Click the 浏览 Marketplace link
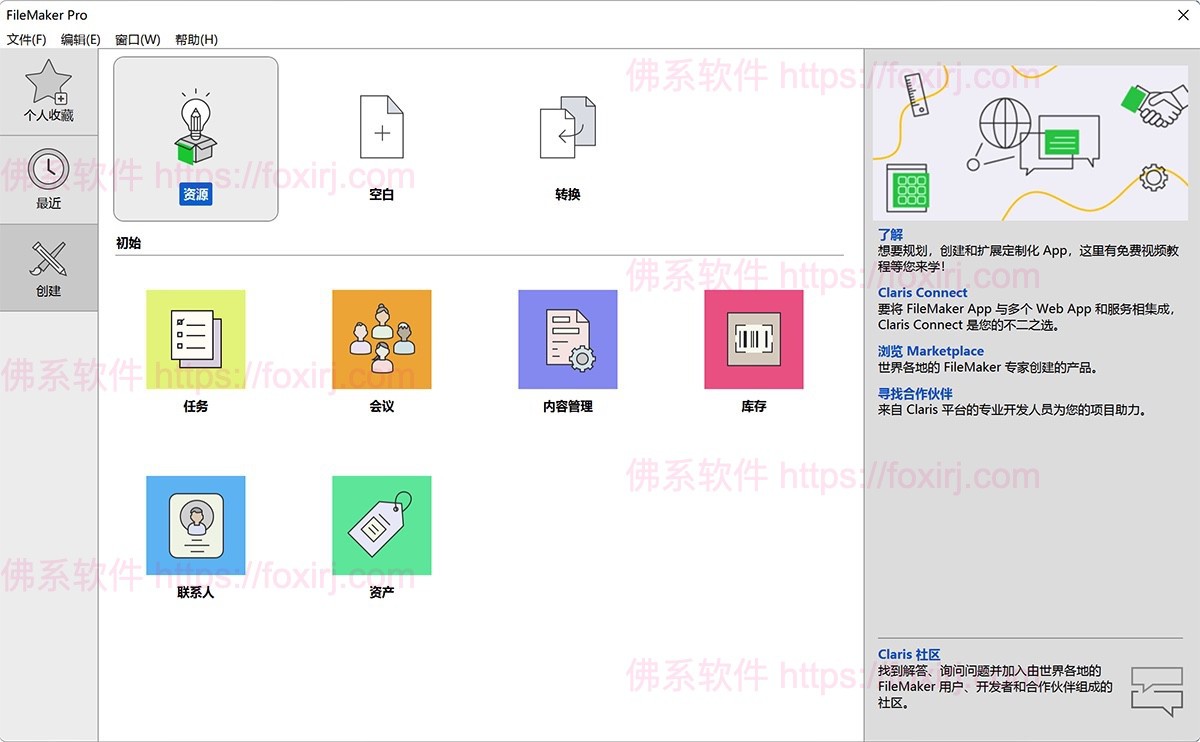 tap(930, 350)
